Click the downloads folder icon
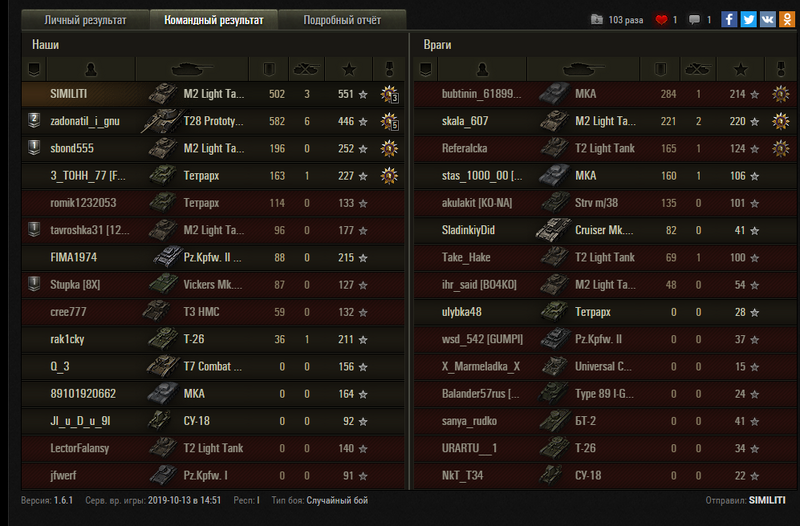800x526 pixels. tap(596, 20)
